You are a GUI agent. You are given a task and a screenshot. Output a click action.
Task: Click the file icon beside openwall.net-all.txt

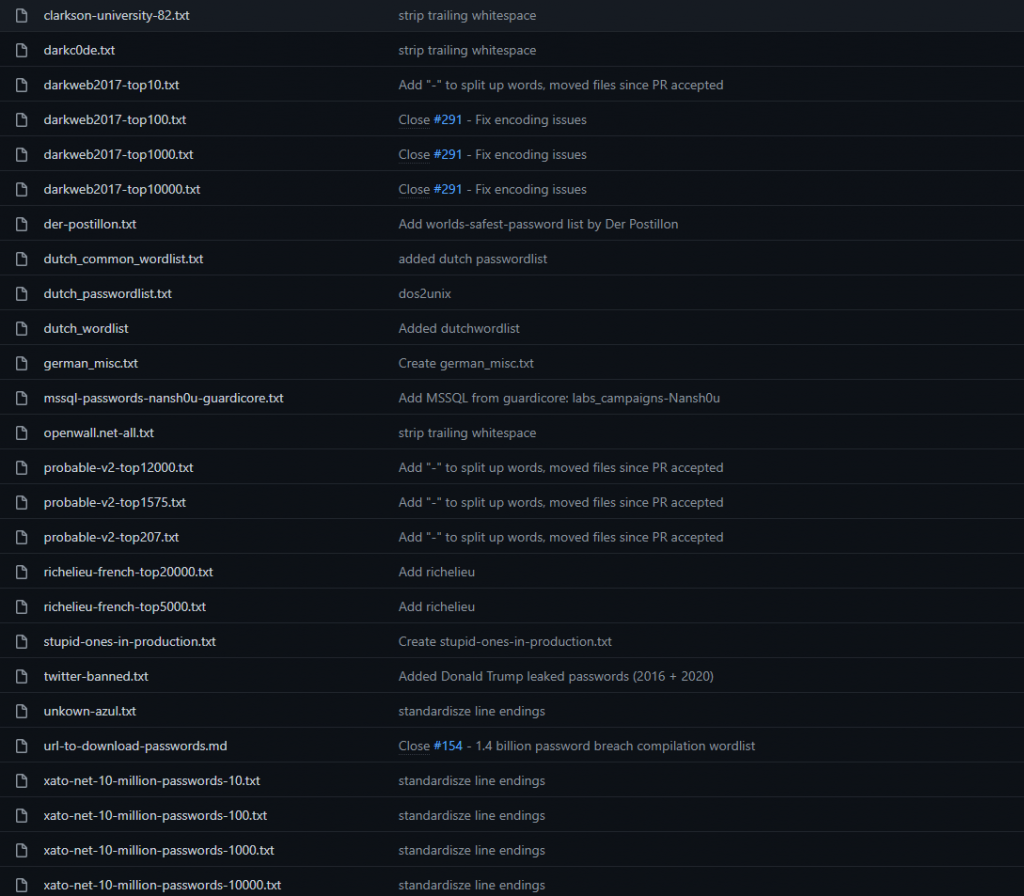coord(21,433)
